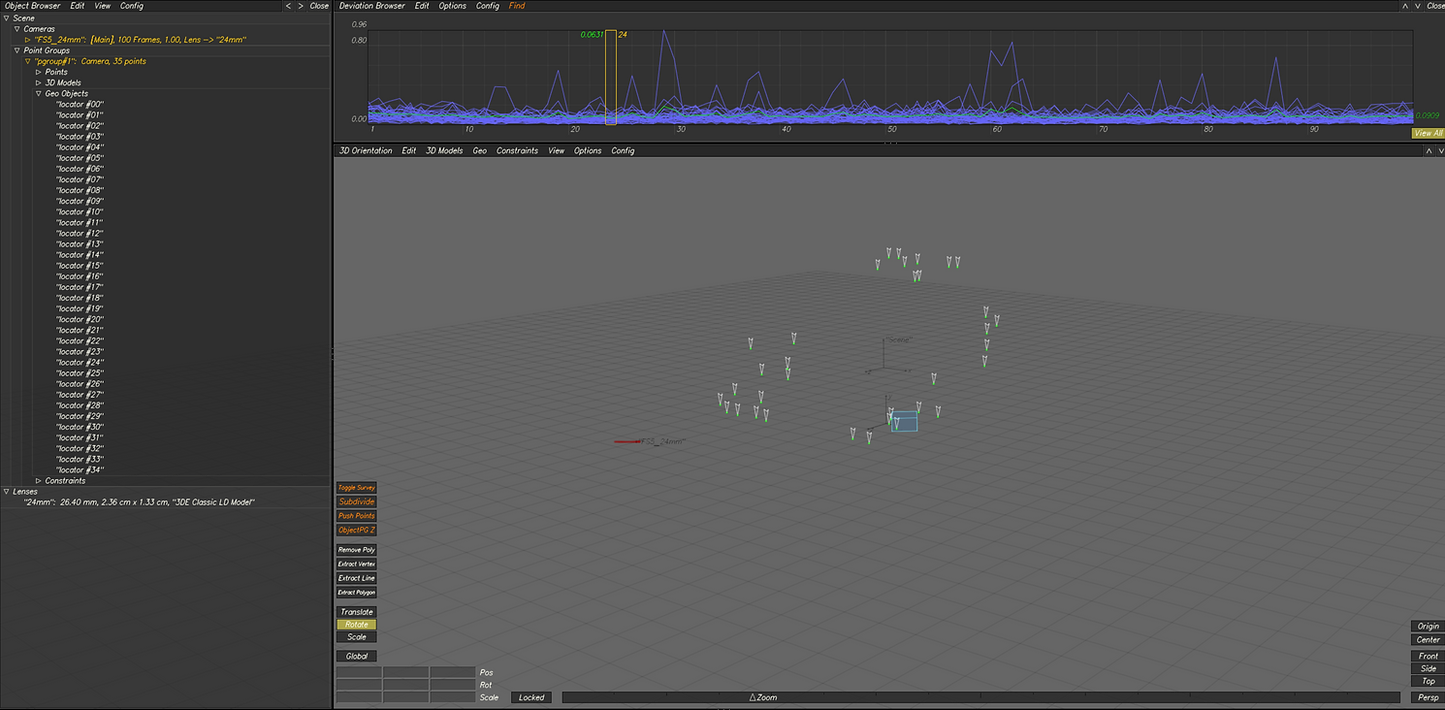Viewport: 1445px width, 710px height.
Task: Expand the FS5_24mm camera entry
Action: pyautogui.click(x=28, y=40)
